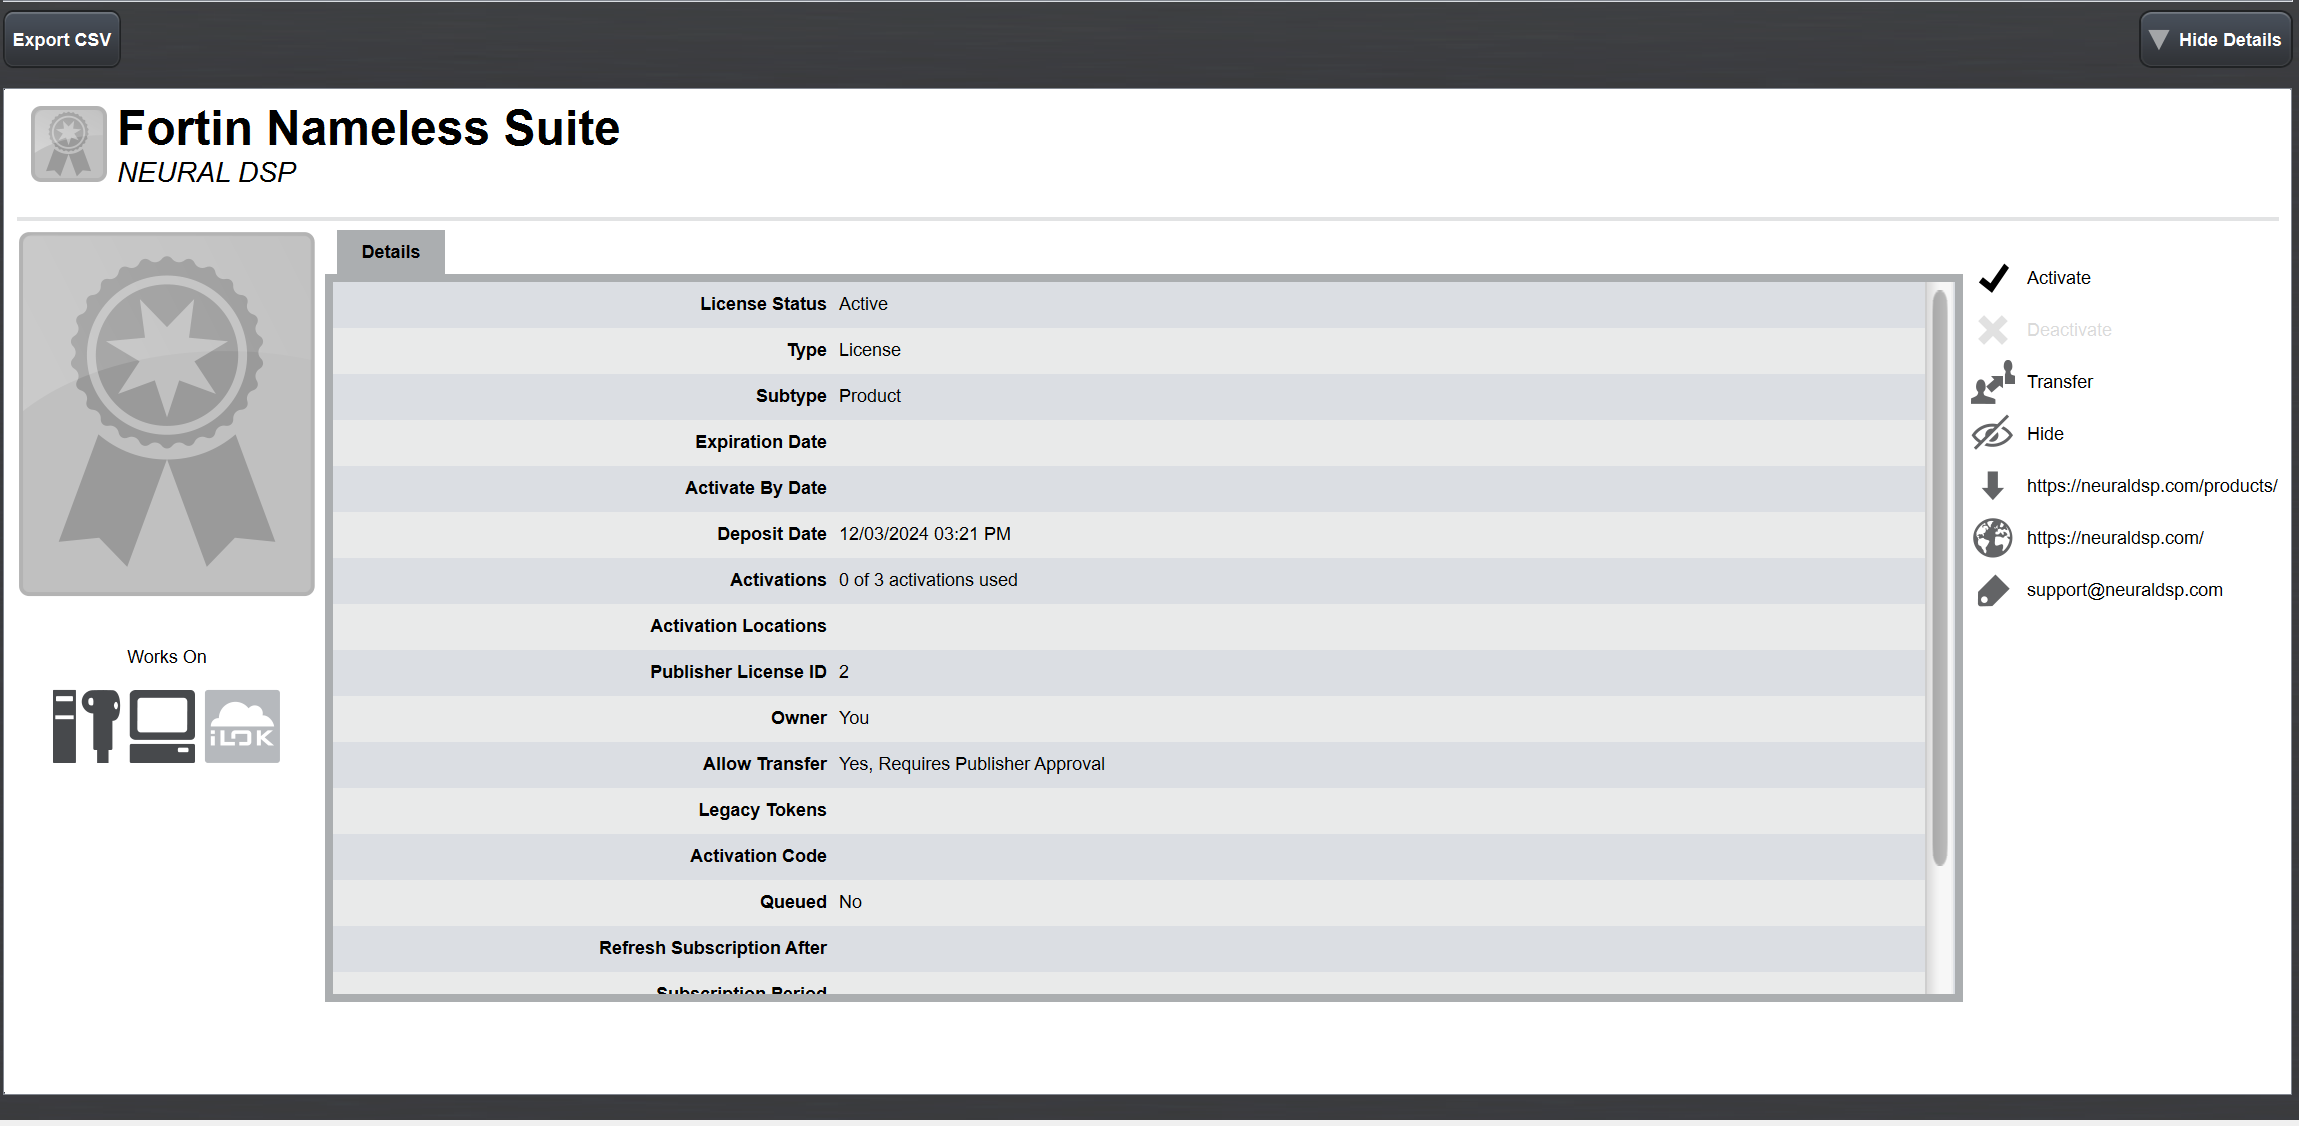Click the crossed-out eye Hide icon
Viewport: 2299px width, 1126px height.
point(1992,434)
